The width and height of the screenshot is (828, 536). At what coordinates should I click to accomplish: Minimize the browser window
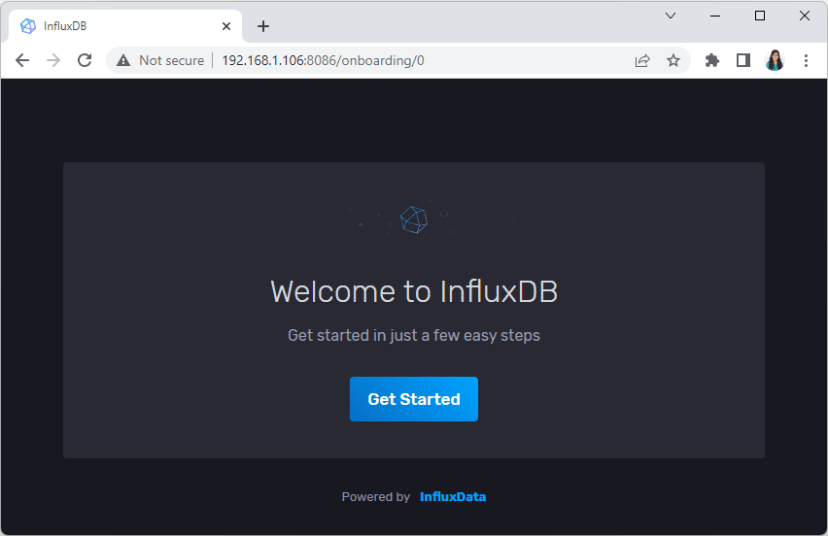715,16
